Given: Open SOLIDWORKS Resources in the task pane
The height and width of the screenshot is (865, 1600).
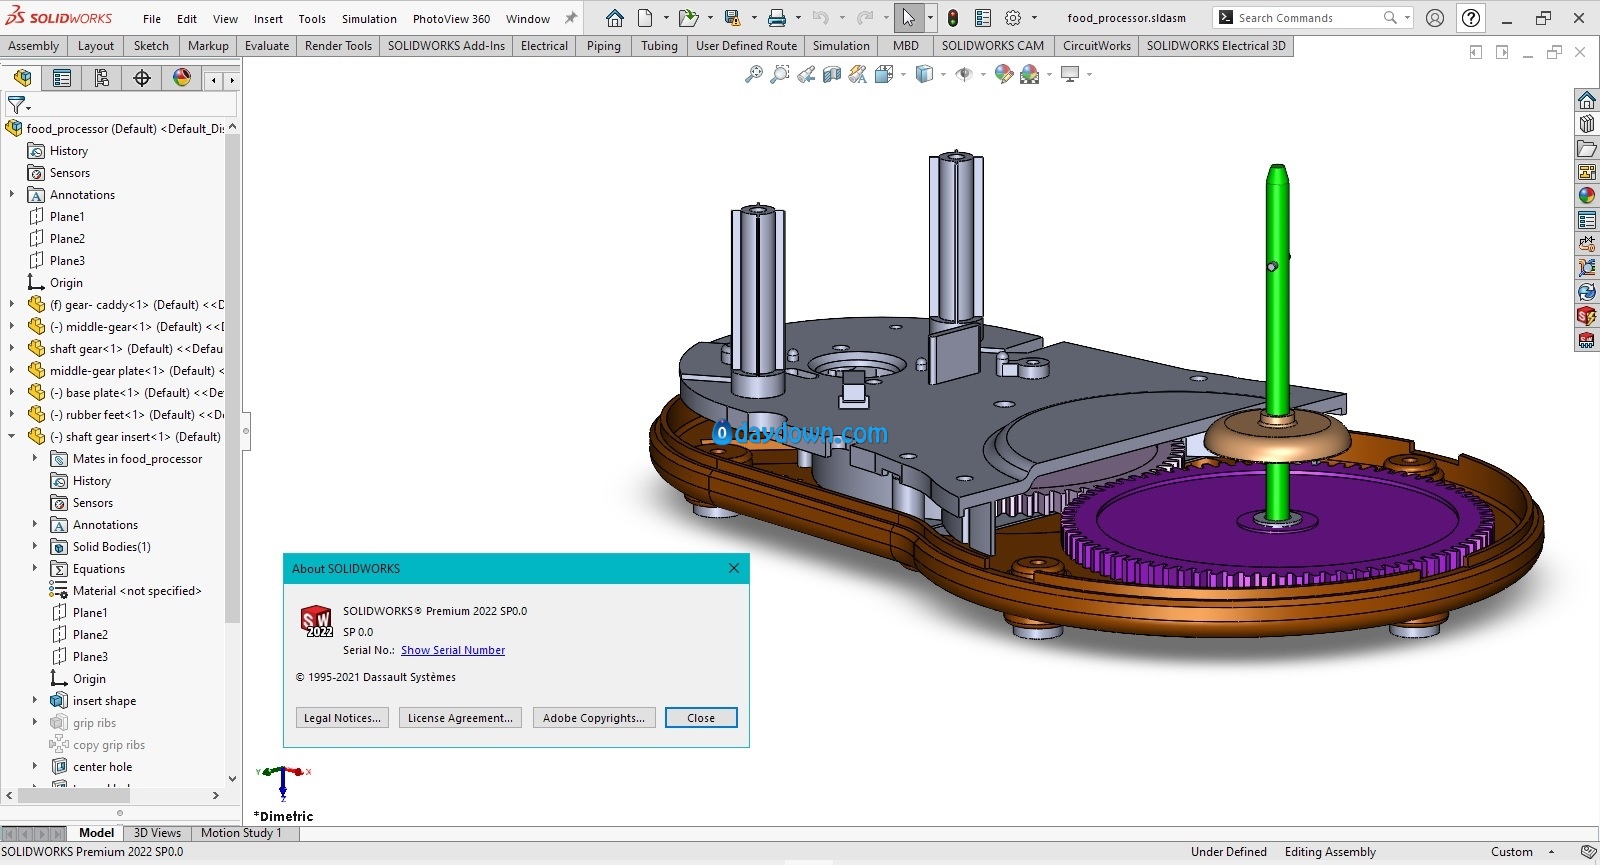Looking at the screenshot, I should coord(1587,100).
